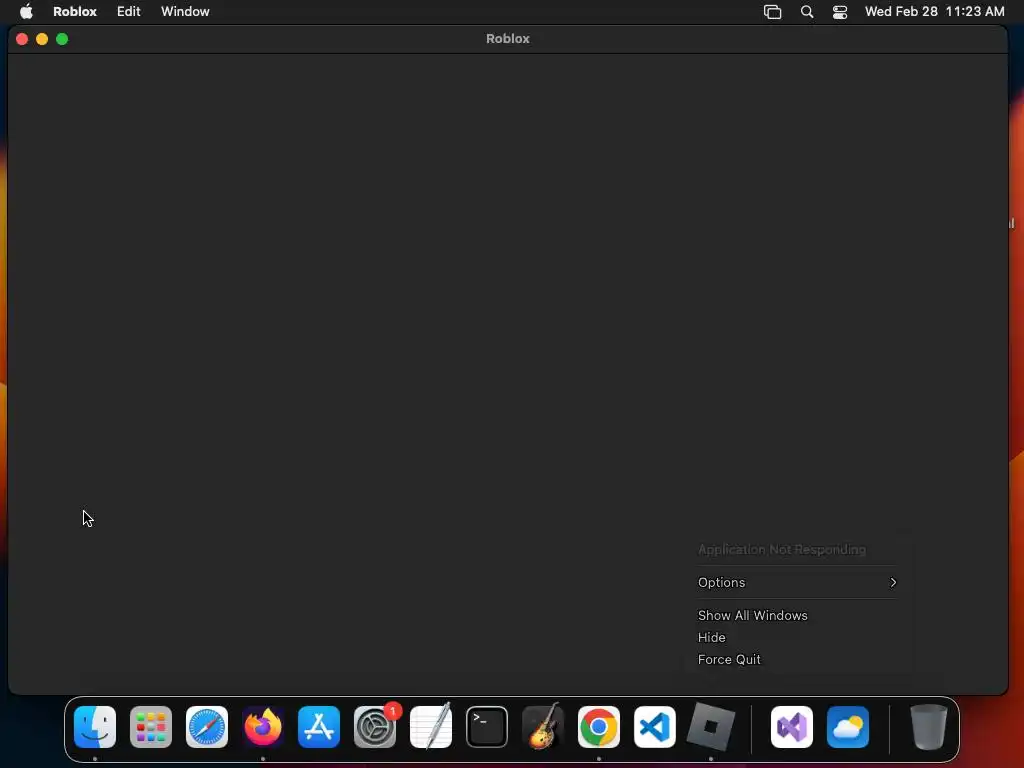Minimize the Roblox window with yellow button
Screen dimensions: 1024x768
click(x=42, y=39)
